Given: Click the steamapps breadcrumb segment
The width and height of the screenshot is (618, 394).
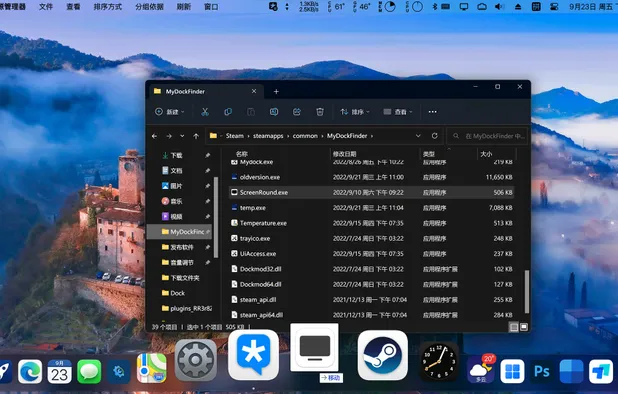Looking at the screenshot, I should pyautogui.click(x=268, y=136).
